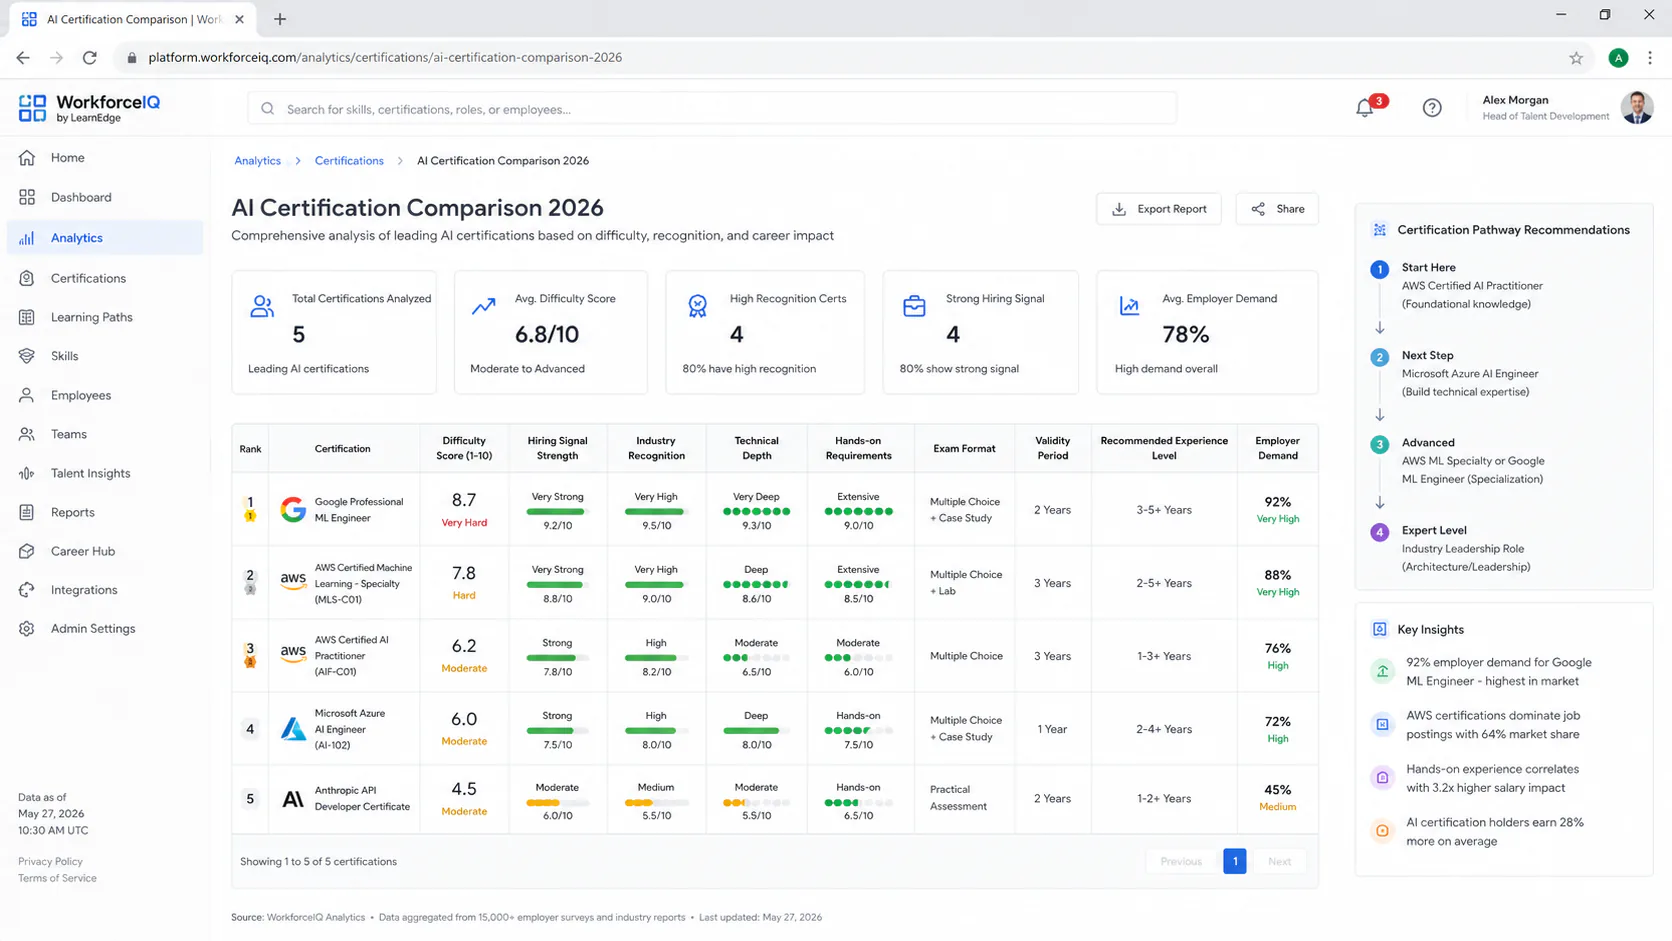Go back in browser history
This screenshot has height=941, width=1672.
click(23, 58)
